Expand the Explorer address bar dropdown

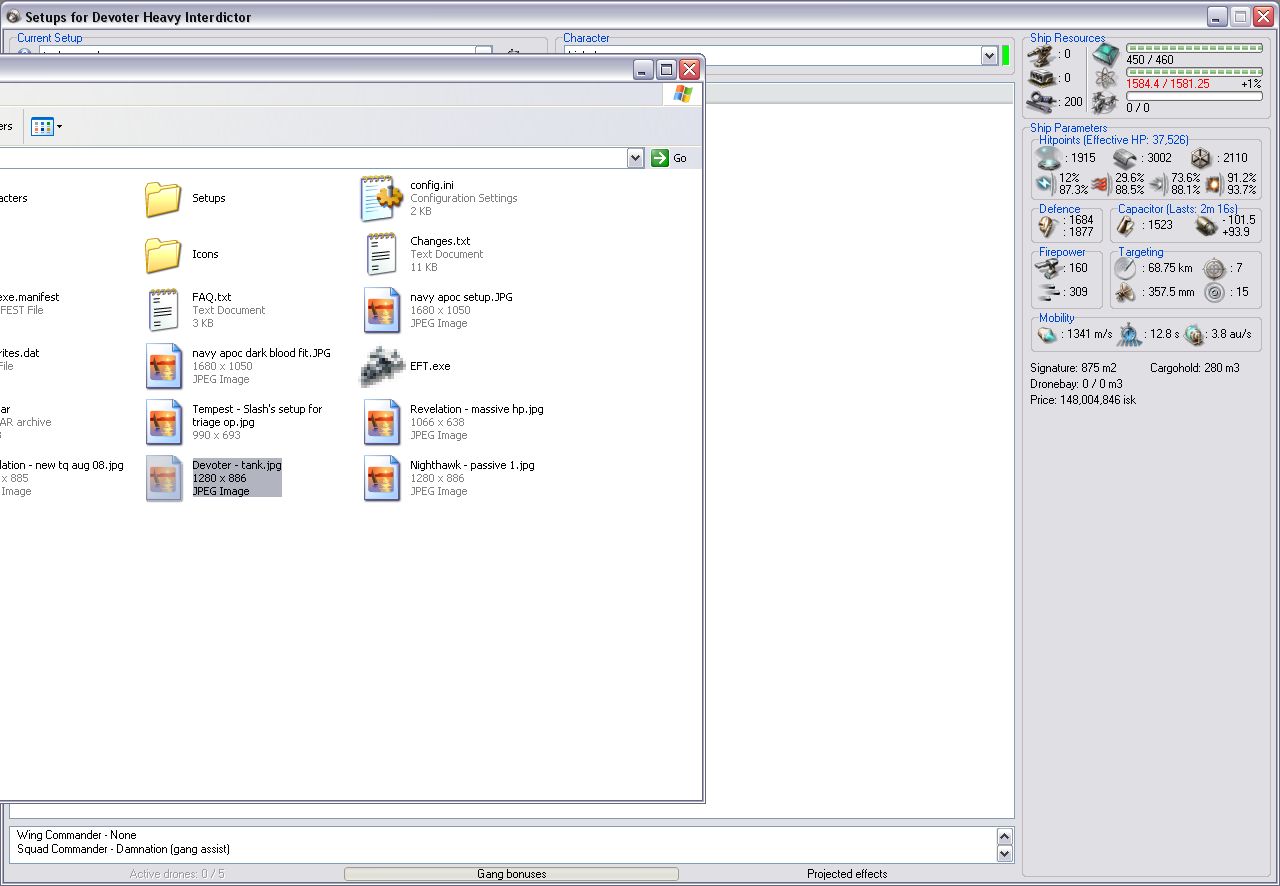coord(635,158)
